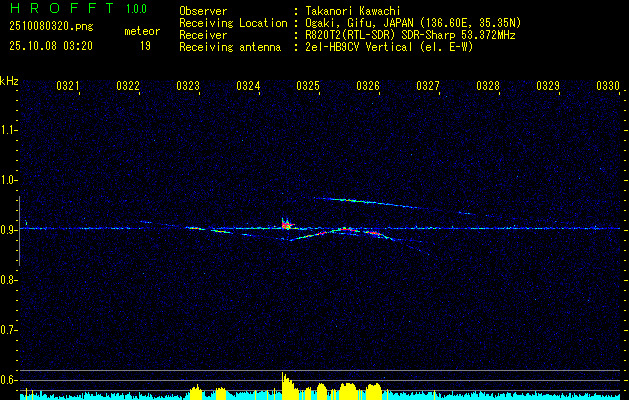This screenshot has height=400, width=629.
Task: Click the 0324 time axis marker
Action: pos(248,86)
